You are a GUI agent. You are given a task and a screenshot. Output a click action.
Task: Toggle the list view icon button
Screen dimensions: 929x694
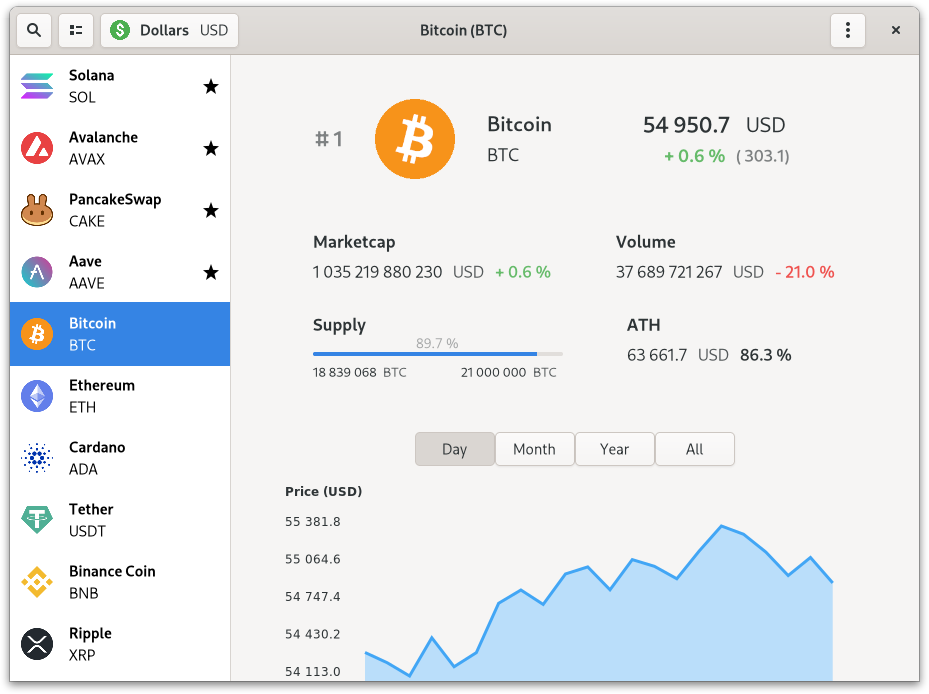tap(76, 30)
